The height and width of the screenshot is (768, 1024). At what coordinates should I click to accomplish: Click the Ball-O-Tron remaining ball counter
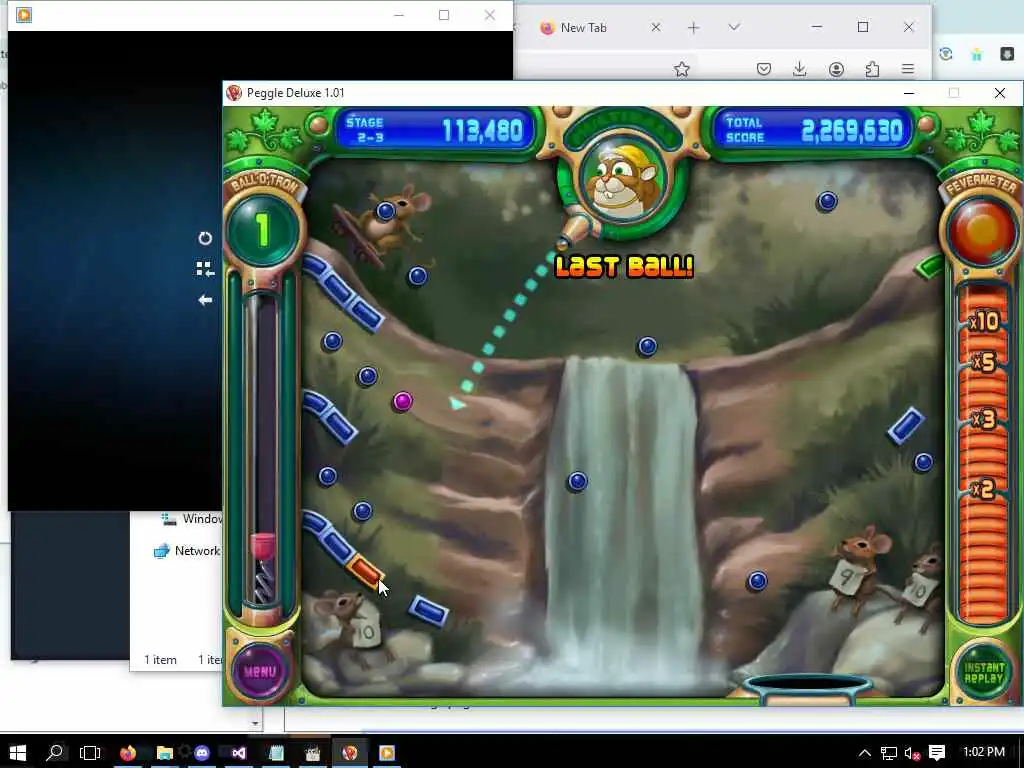click(x=263, y=229)
